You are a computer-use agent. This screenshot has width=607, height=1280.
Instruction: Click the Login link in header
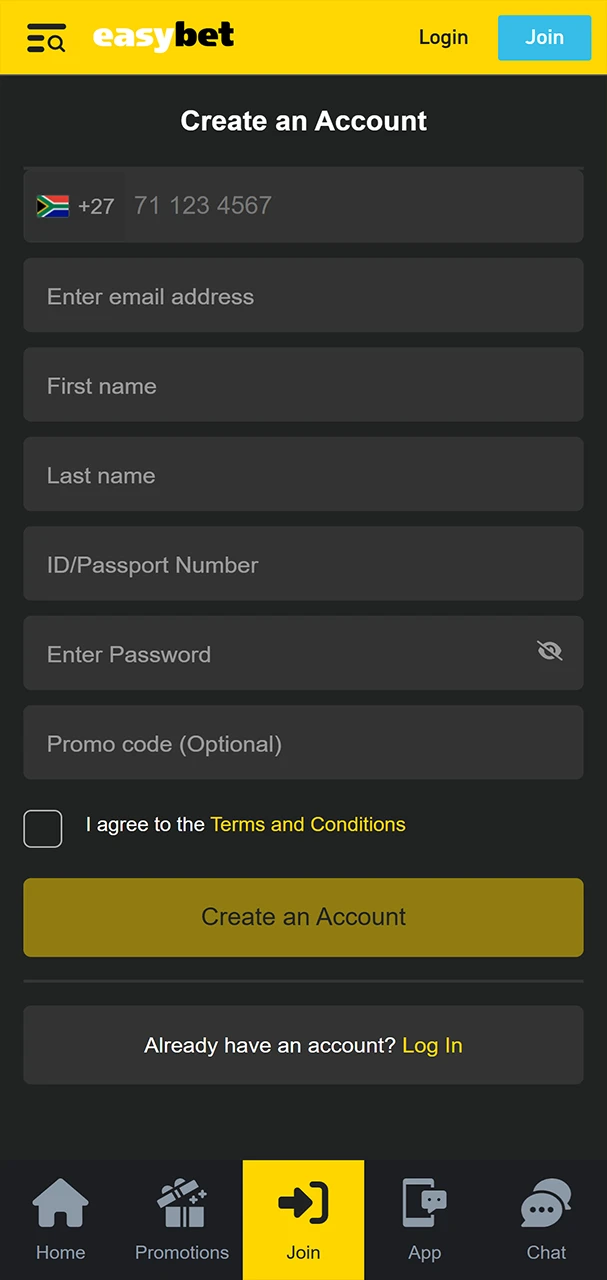pyautogui.click(x=443, y=38)
